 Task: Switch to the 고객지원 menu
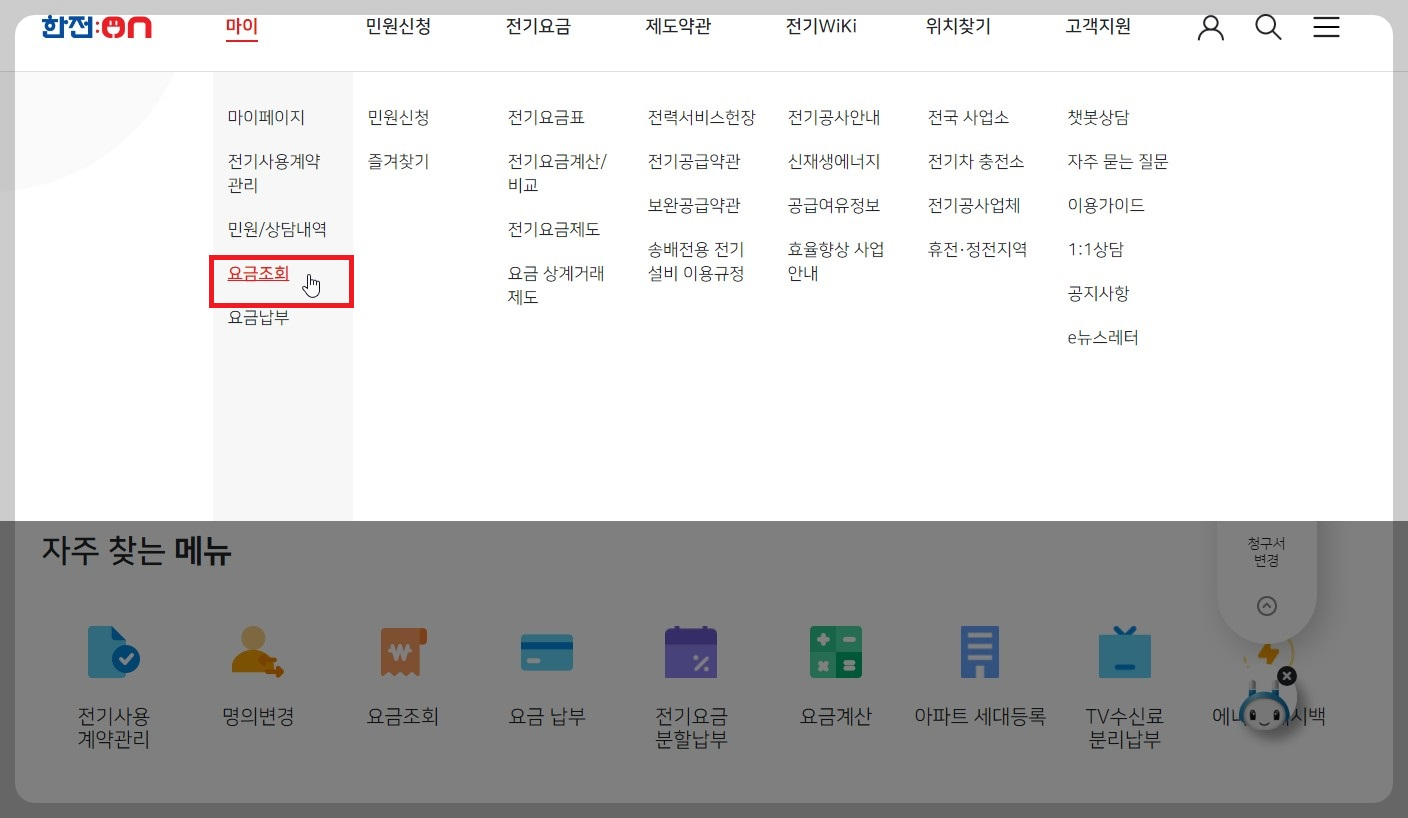[x=1100, y=27]
